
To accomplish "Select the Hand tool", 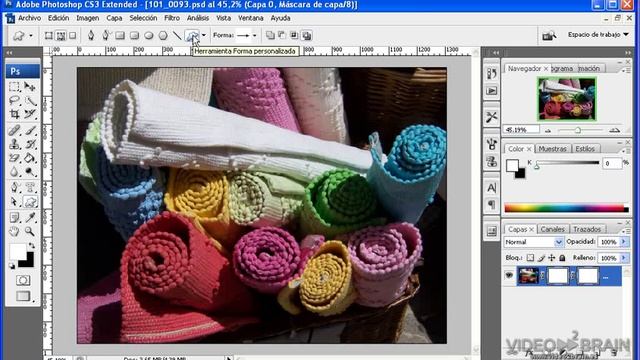I will (14, 231).
